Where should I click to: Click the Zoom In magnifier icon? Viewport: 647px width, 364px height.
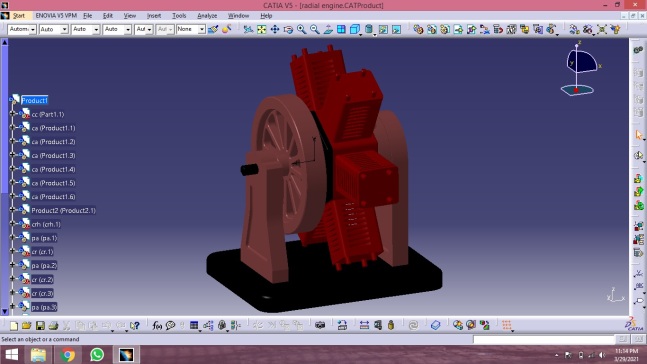click(x=302, y=29)
